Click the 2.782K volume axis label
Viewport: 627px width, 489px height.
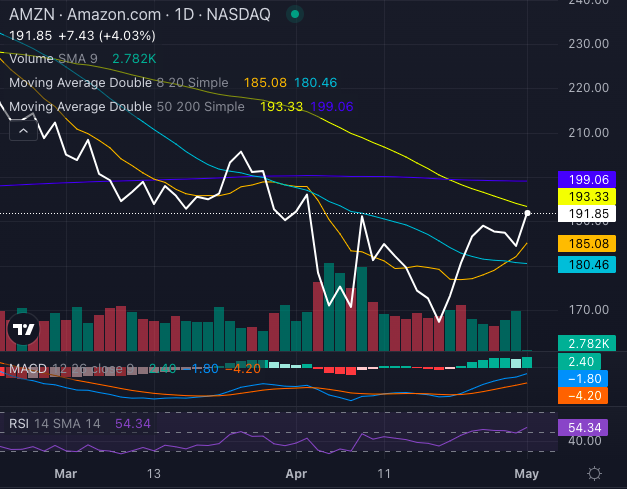pyautogui.click(x=587, y=343)
